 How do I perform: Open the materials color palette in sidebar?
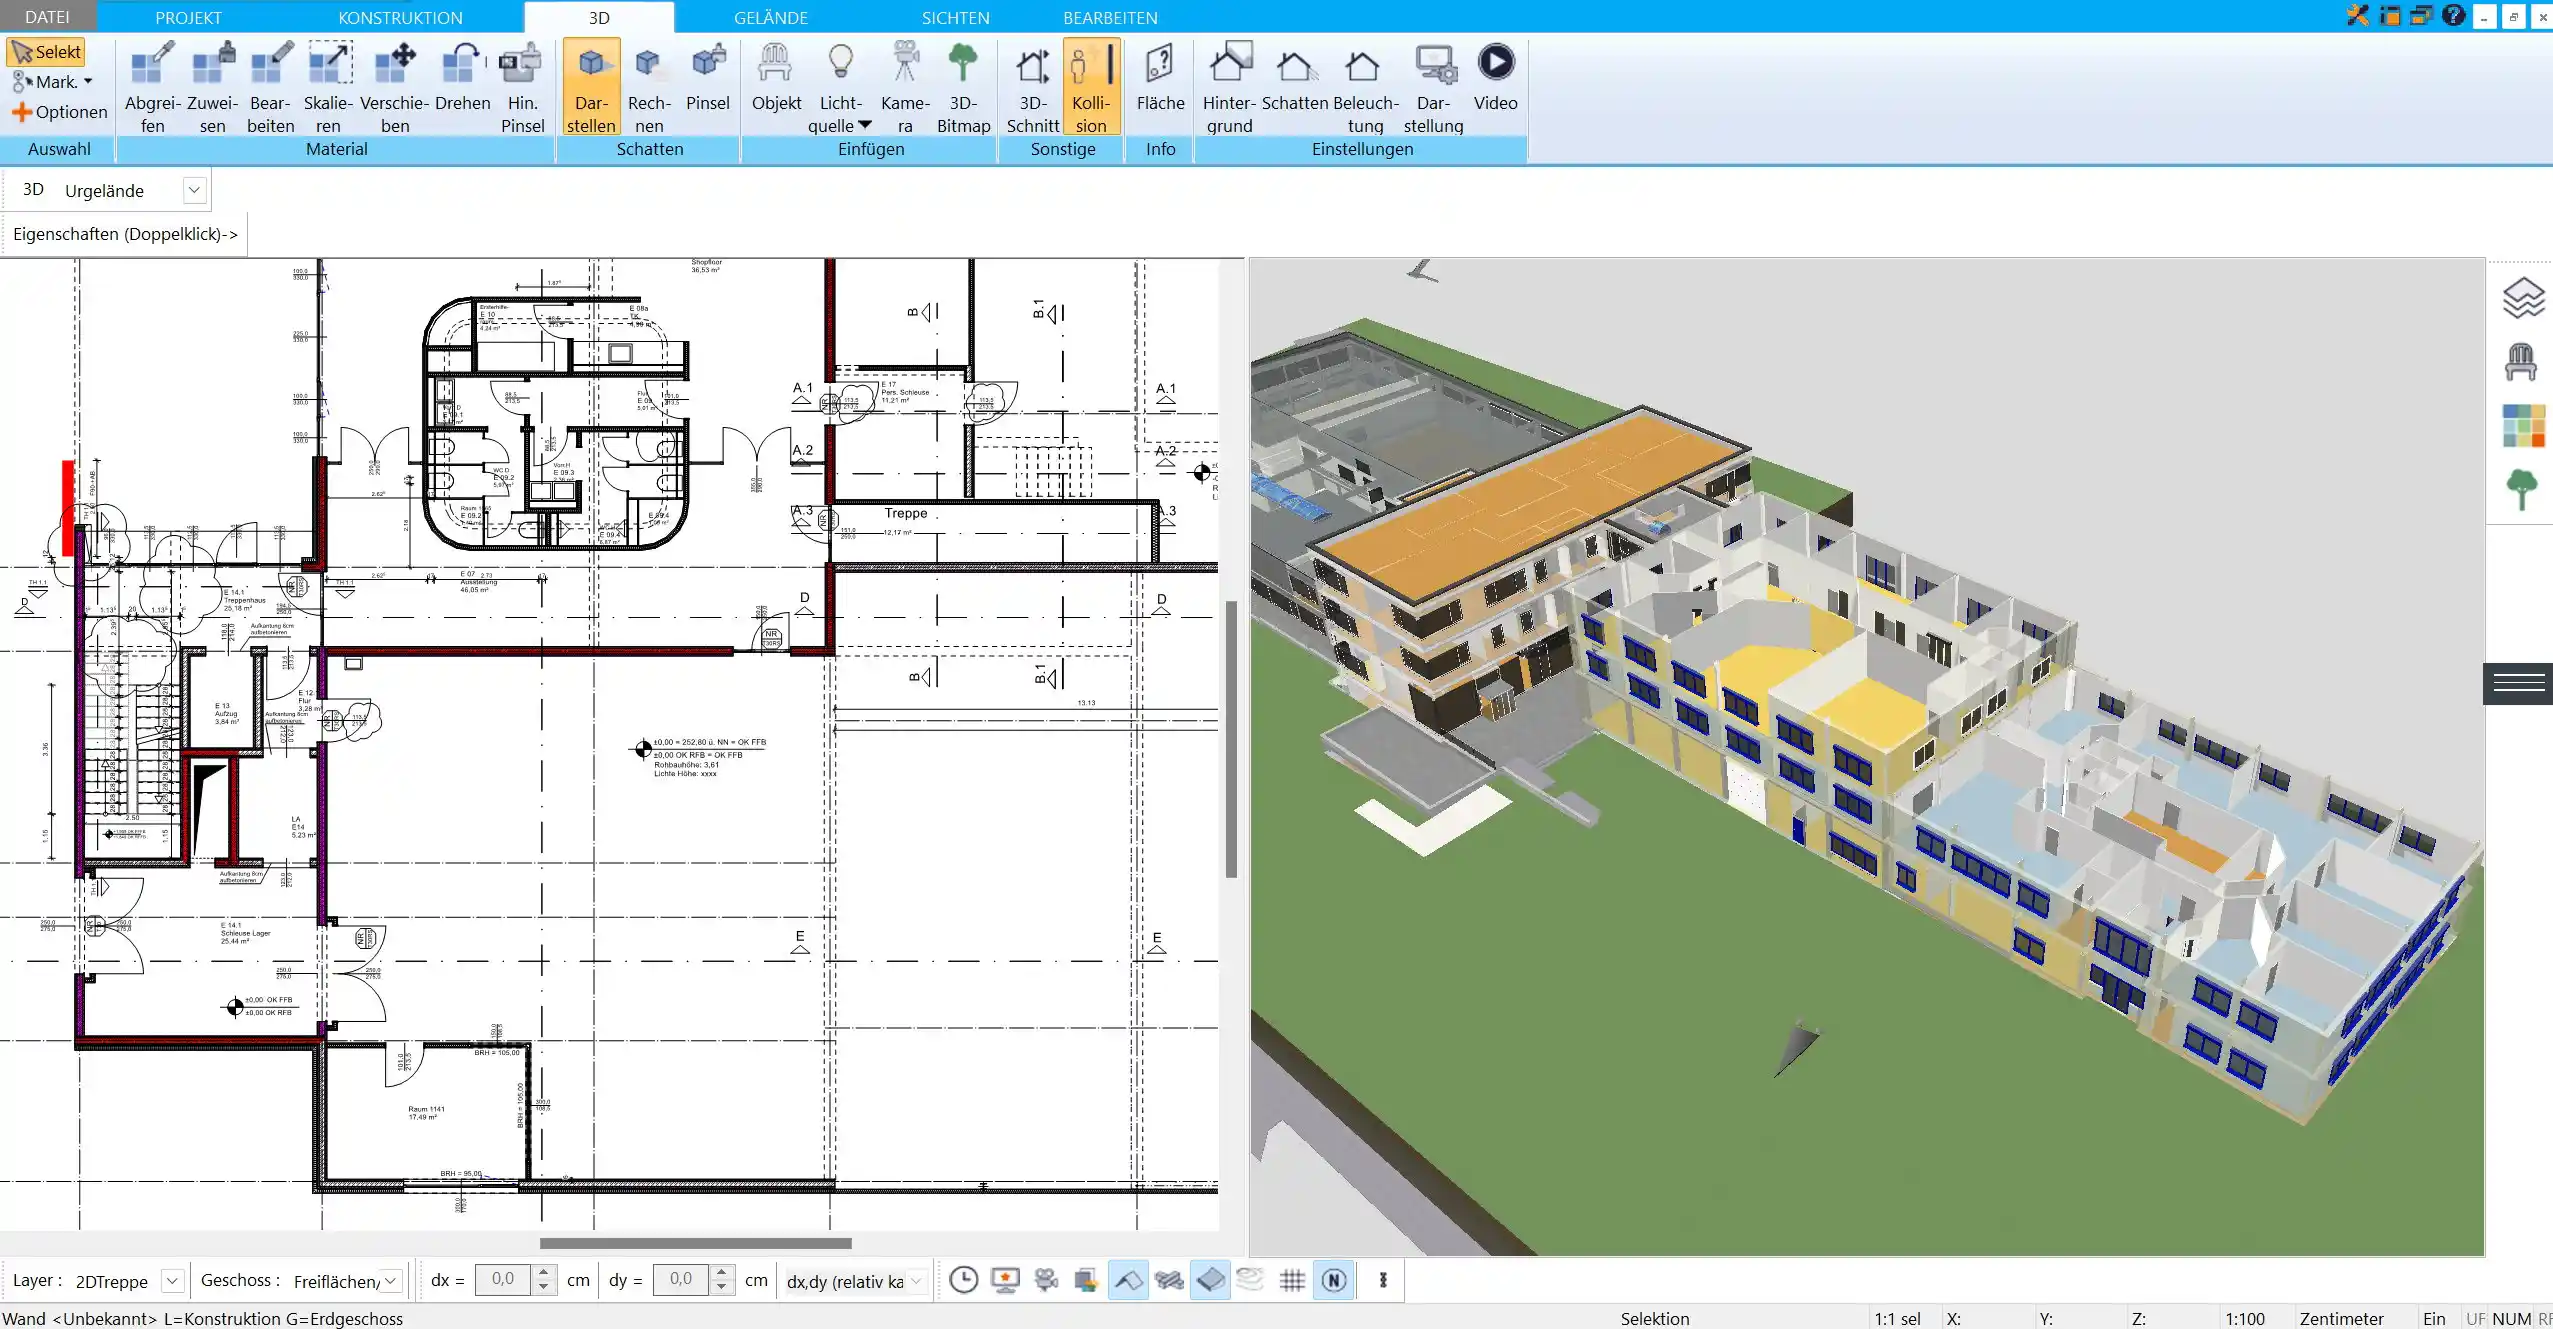pos(2523,426)
